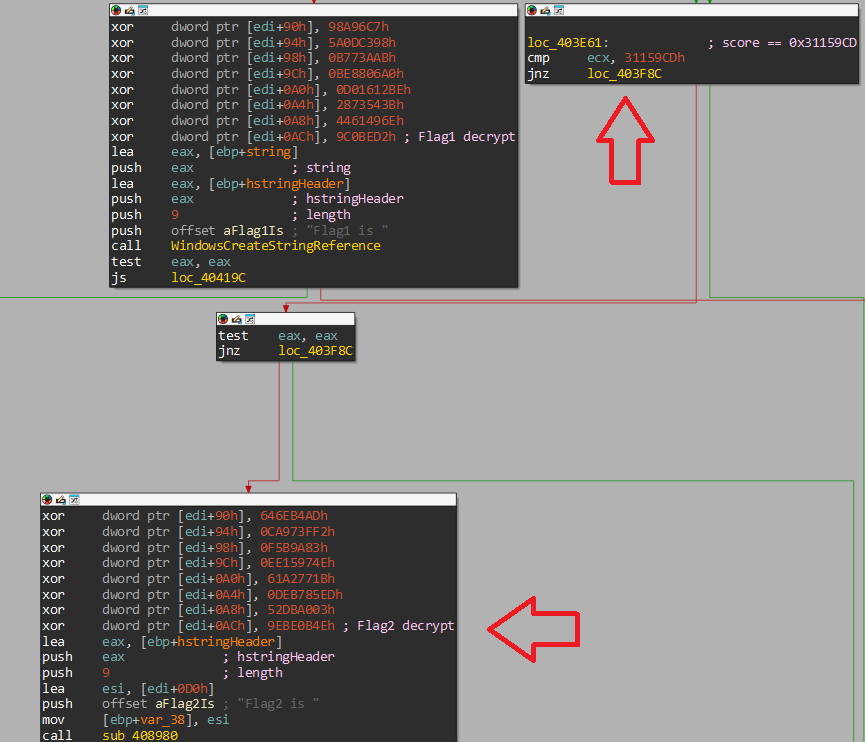Click the pencil edit icon on the loc_403E61 node
The width and height of the screenshot is (865, 742).
point(546,10)
